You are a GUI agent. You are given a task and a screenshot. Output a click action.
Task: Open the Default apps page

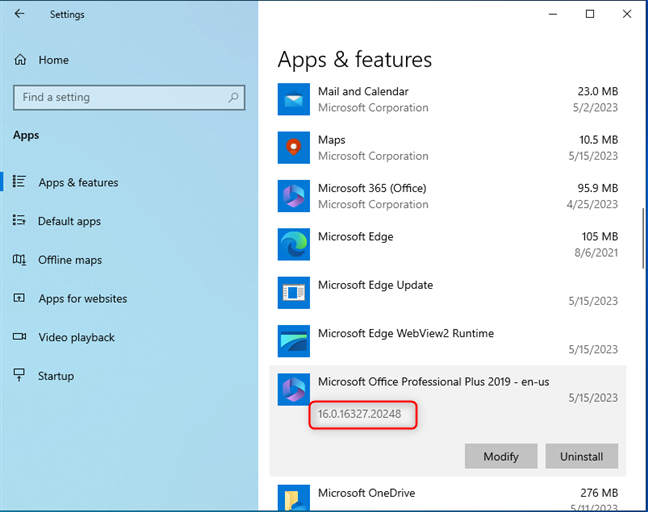tap(69, 221)
